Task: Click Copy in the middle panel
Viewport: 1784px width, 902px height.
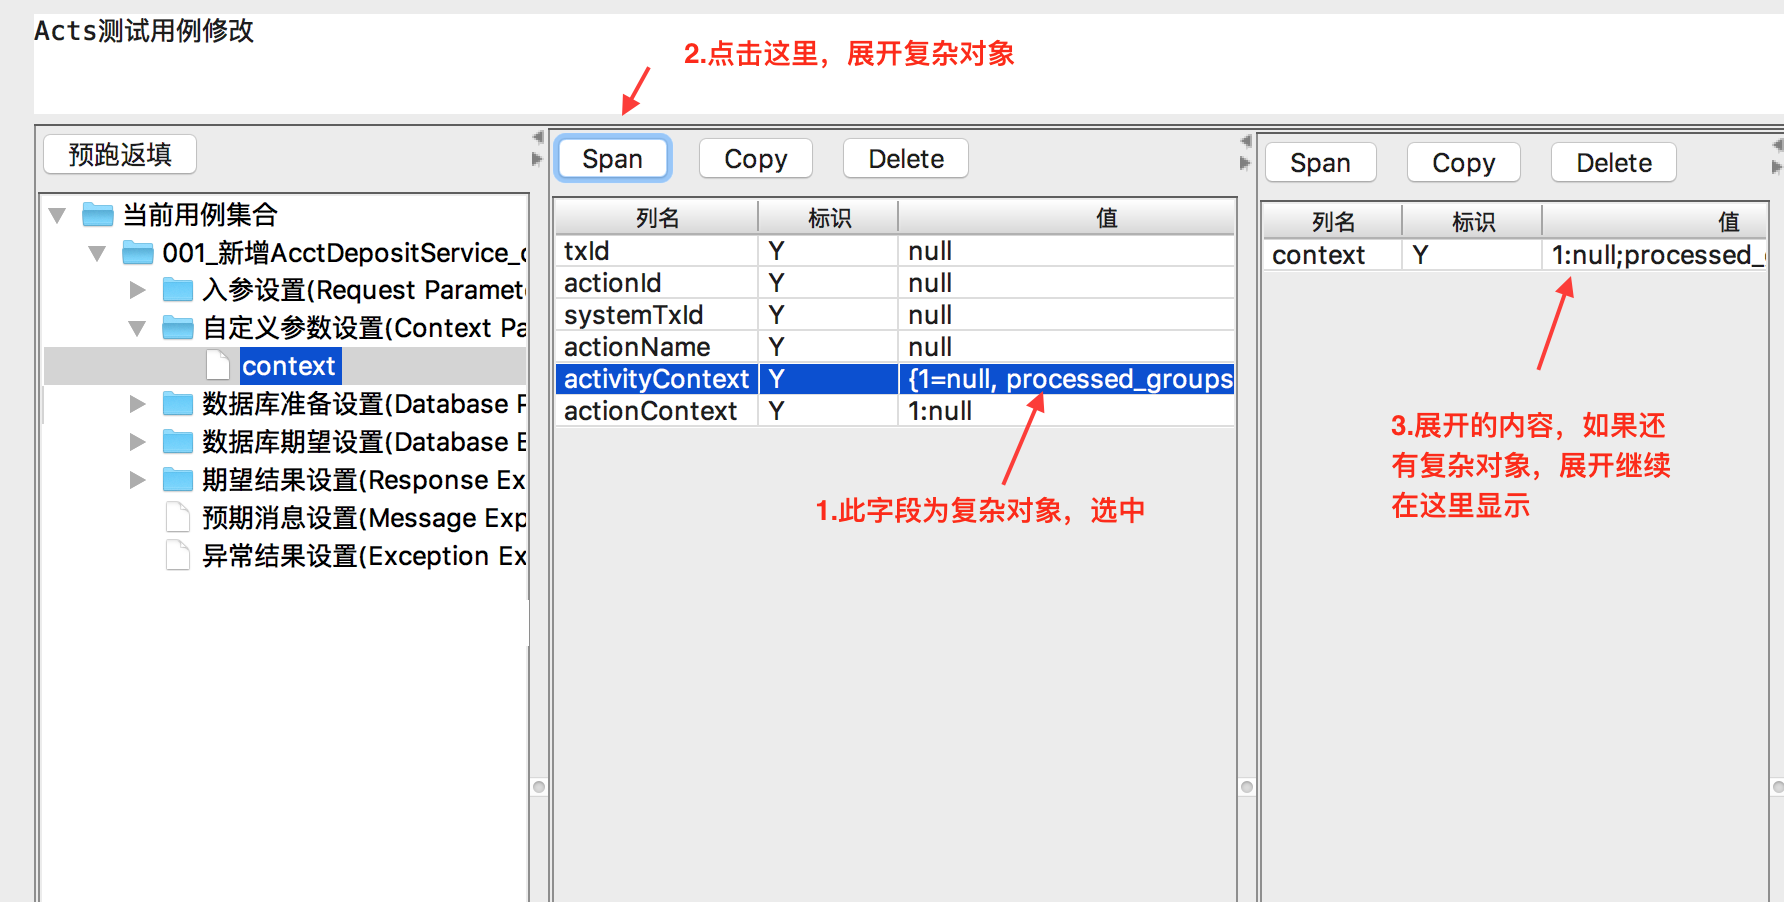Action: pyautogui.click(x=755, y=159)
